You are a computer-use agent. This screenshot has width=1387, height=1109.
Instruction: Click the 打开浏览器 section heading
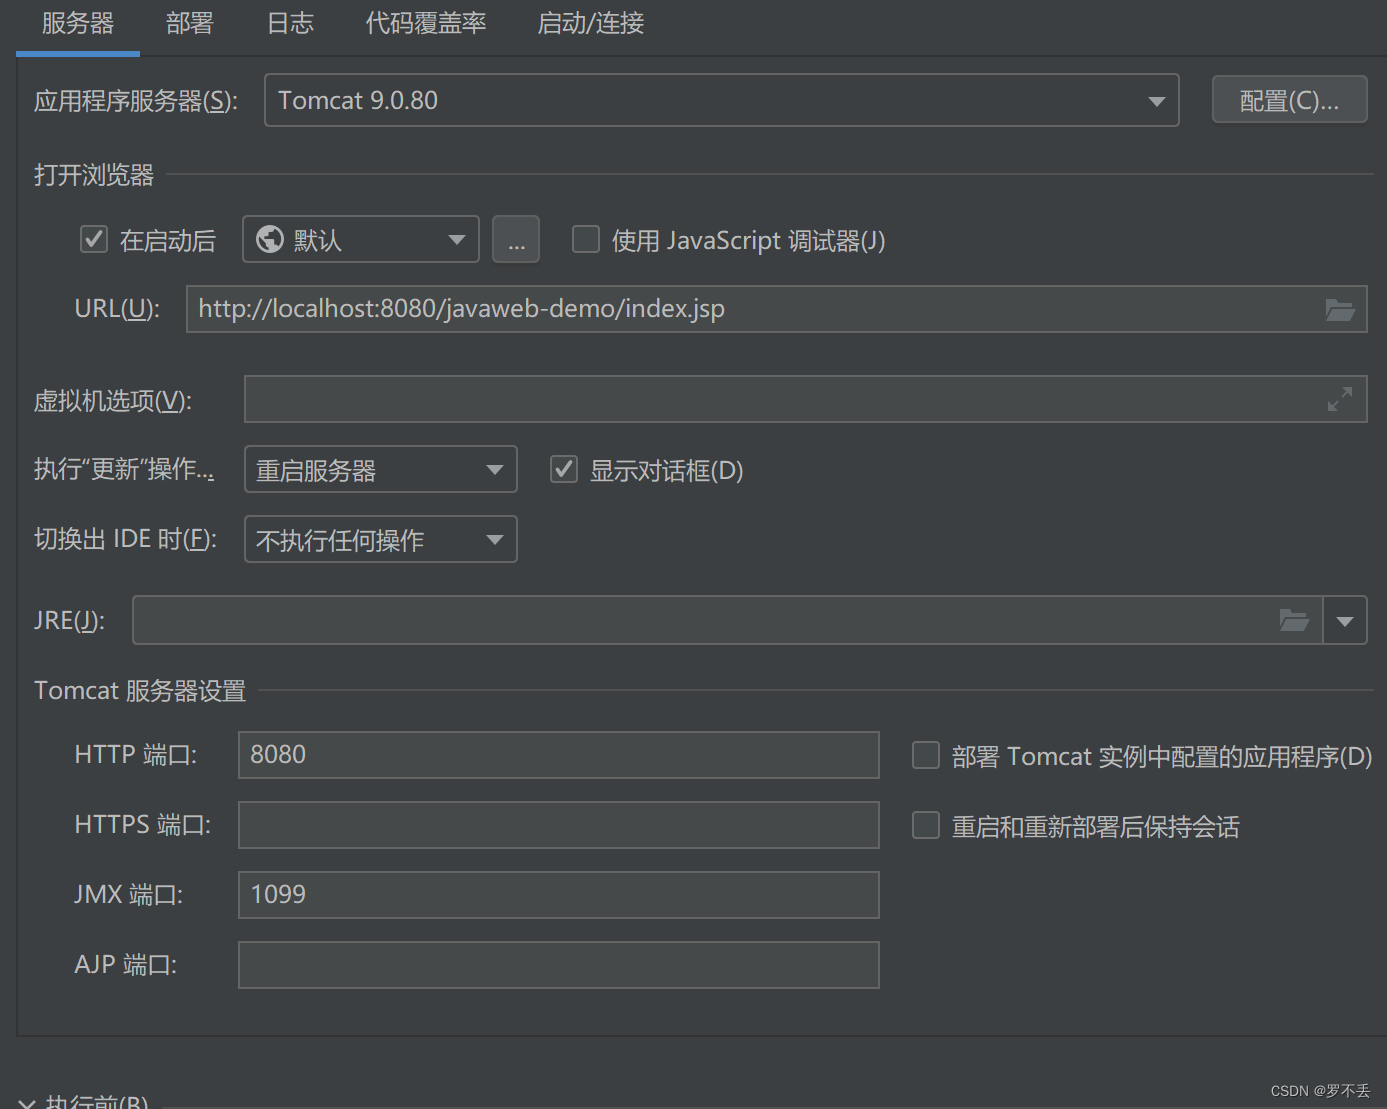(94, 175)
